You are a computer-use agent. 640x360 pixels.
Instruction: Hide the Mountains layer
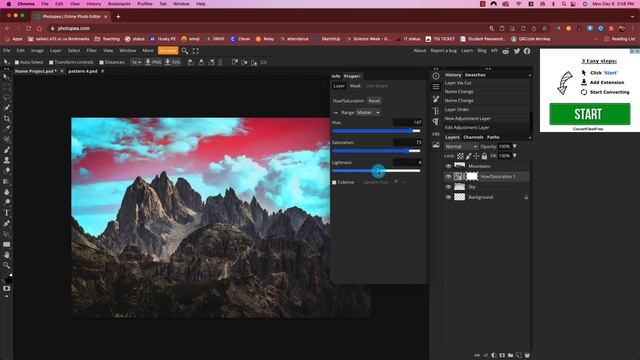448,166
